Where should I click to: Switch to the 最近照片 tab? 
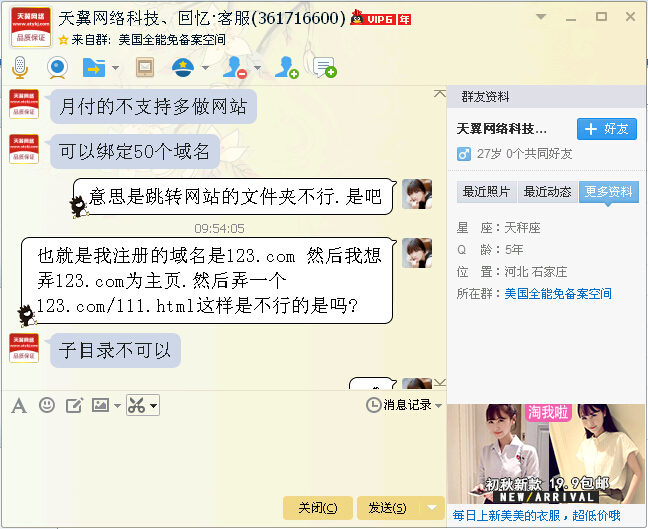486,192
